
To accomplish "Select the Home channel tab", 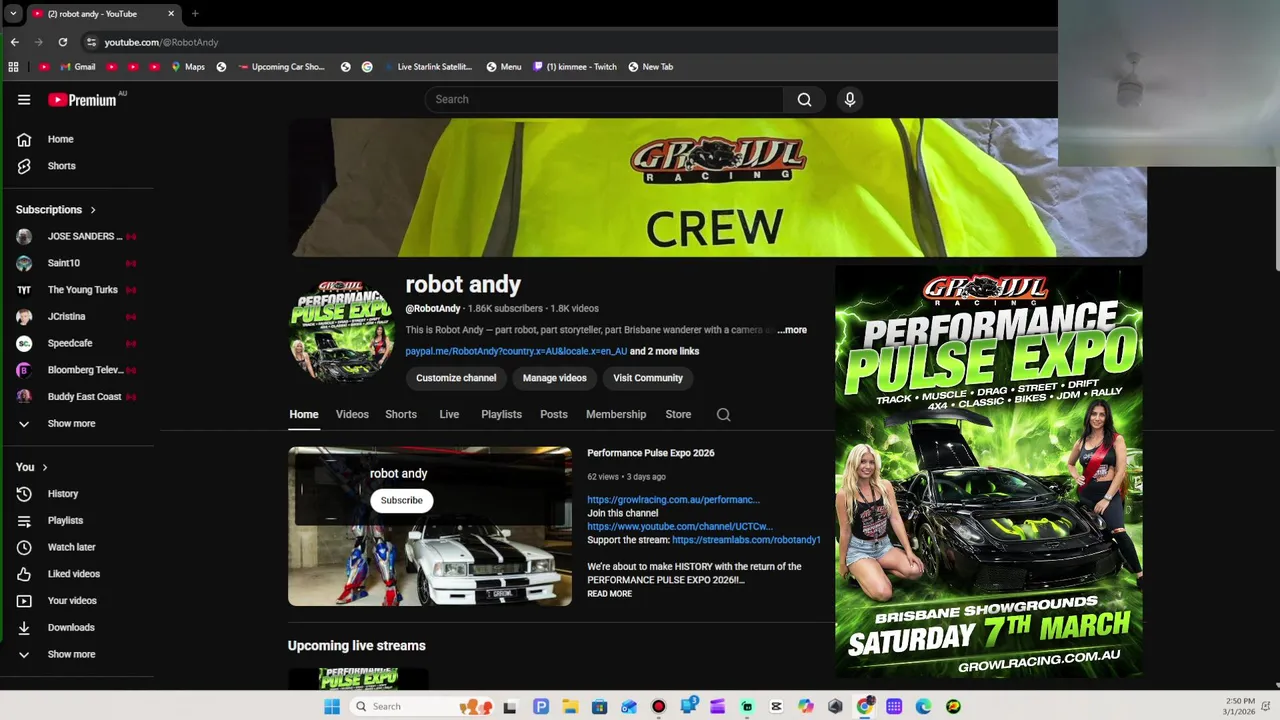I will pos(304,414).
